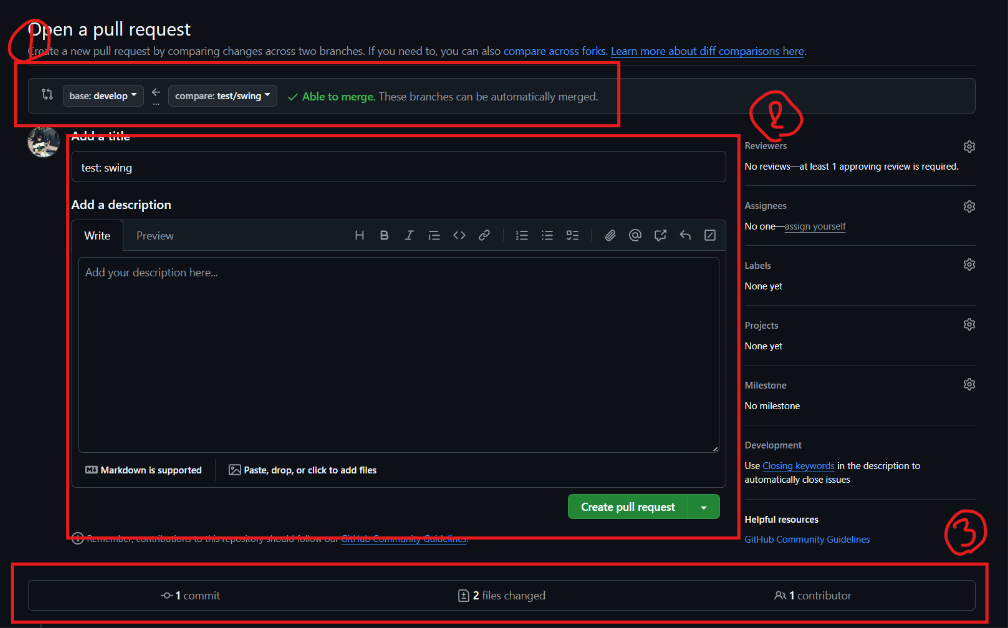Click the Create pull request button
The image size is (1008, 628).
click(x=628, y=507)
